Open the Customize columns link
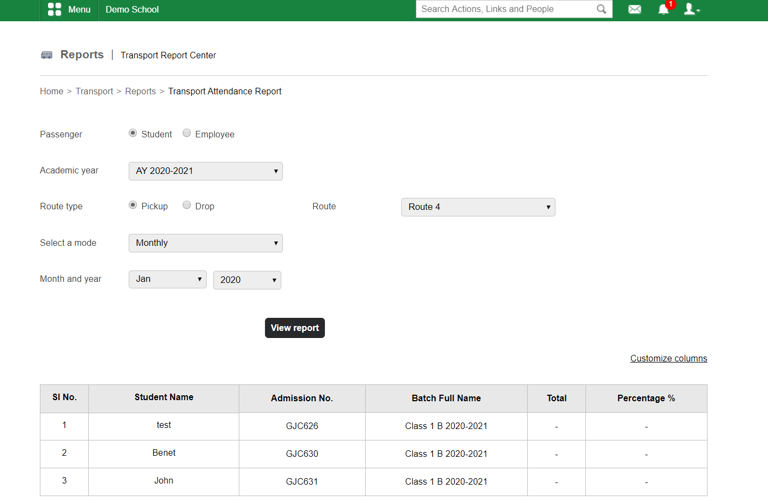Screen dimensions: 768x501 tap(669, 358)
